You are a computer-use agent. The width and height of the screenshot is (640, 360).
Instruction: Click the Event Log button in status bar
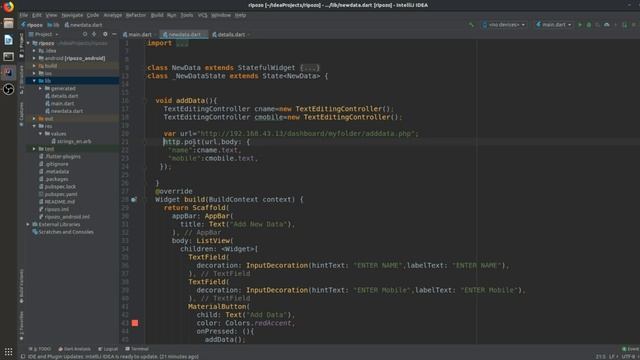[x=630, y=349]
